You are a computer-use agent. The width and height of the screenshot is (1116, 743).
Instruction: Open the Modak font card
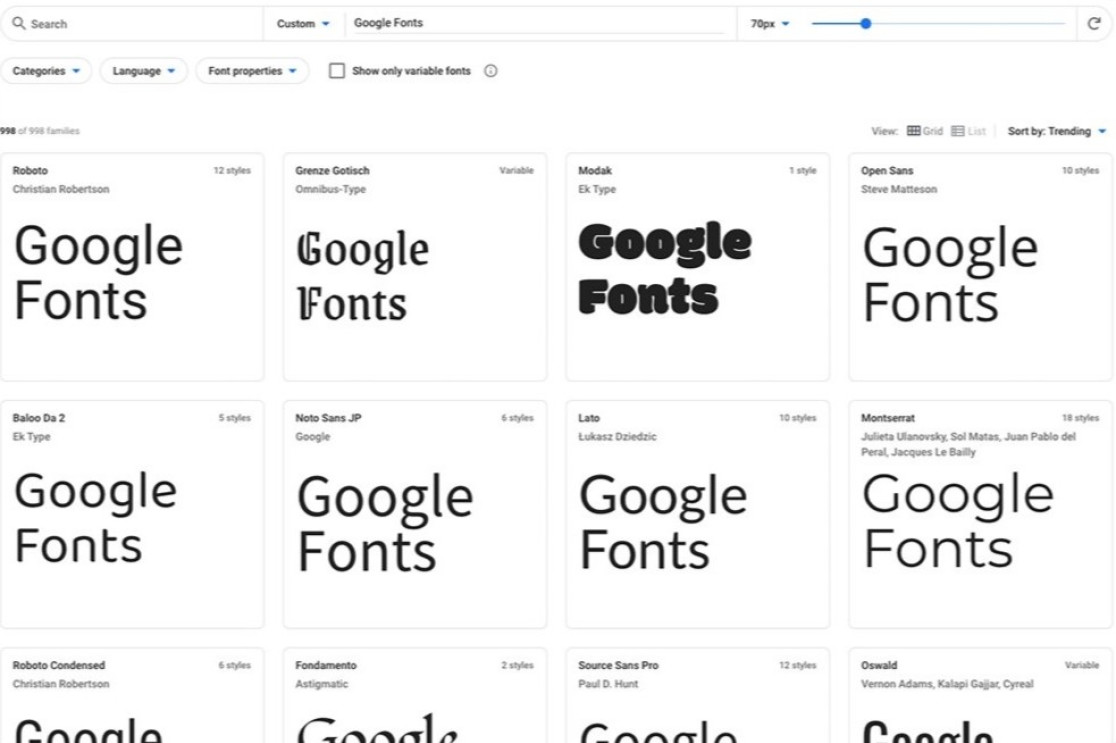698,267
